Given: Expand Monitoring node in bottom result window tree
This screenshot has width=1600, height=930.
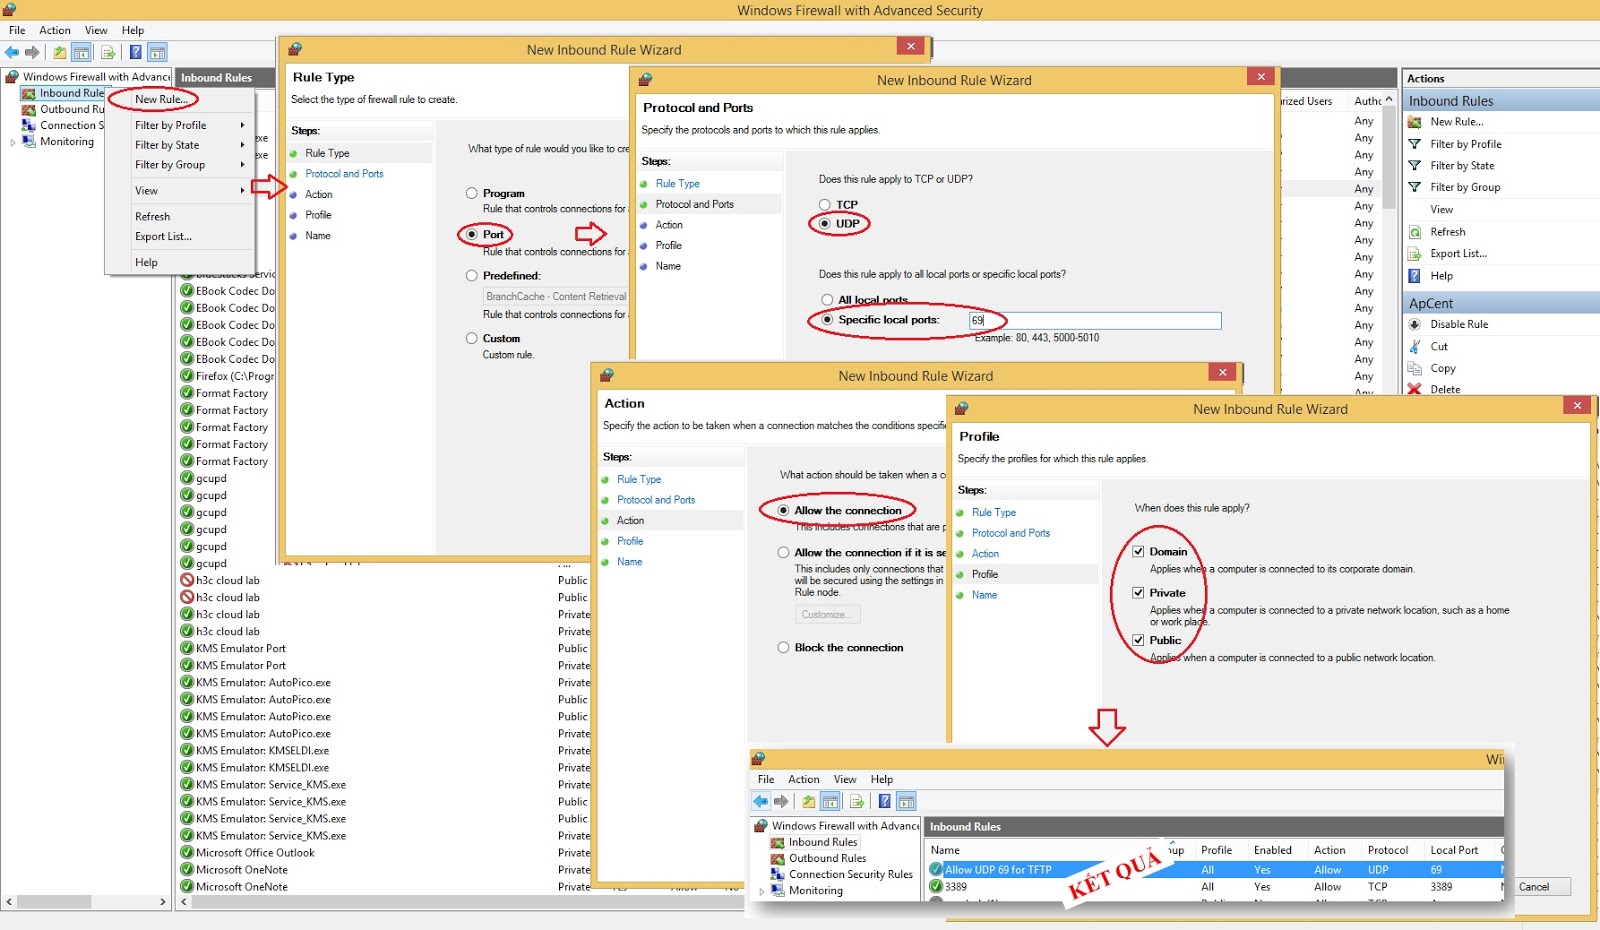Looking at the screenshot, I should (x=762, y=891).
